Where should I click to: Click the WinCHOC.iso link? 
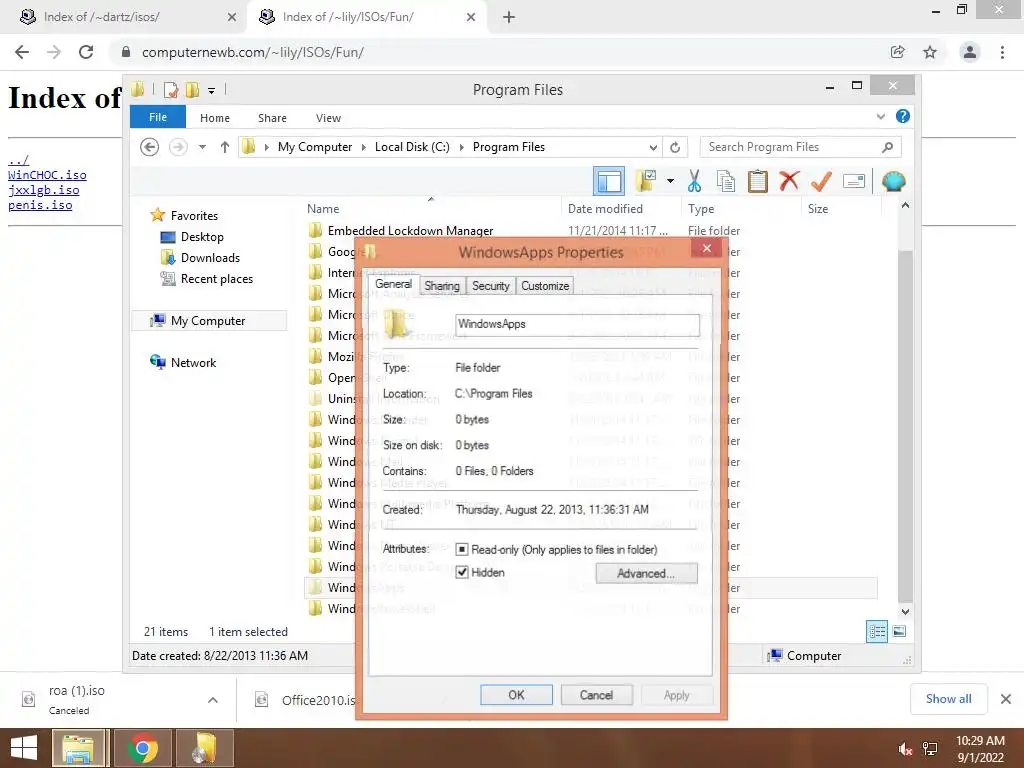click(47, 175)
